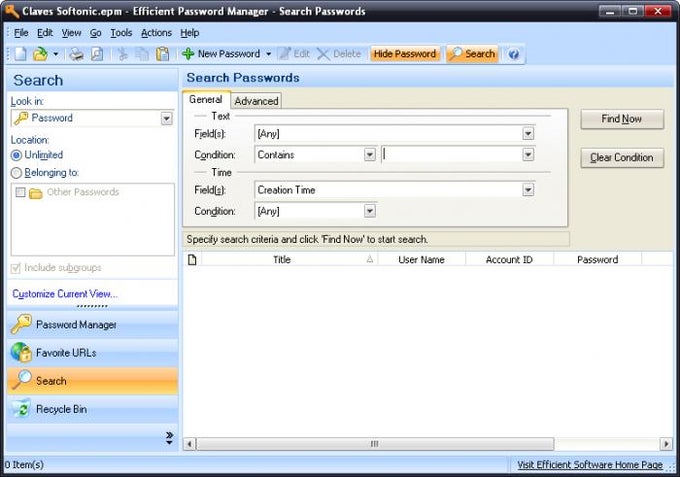Screen dimensions: 680x477
Task: Click the magnifier icon beside Search
Action: click(21, 380)
